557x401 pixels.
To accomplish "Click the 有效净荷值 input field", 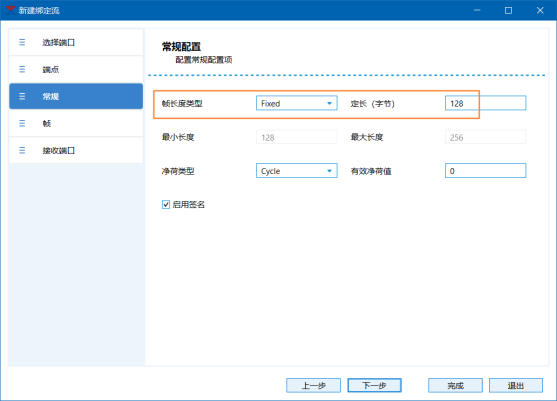I will click(x=486, y=171).
